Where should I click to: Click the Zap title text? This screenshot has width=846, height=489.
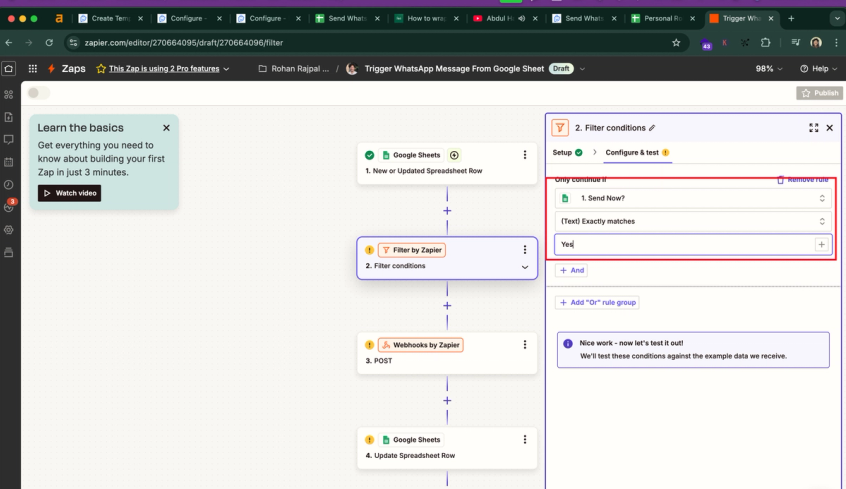click(454, 69)
